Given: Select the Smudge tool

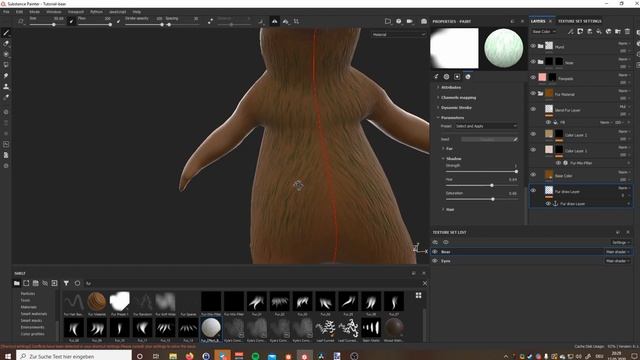Looking at the screenshot, I should (6, 76).
